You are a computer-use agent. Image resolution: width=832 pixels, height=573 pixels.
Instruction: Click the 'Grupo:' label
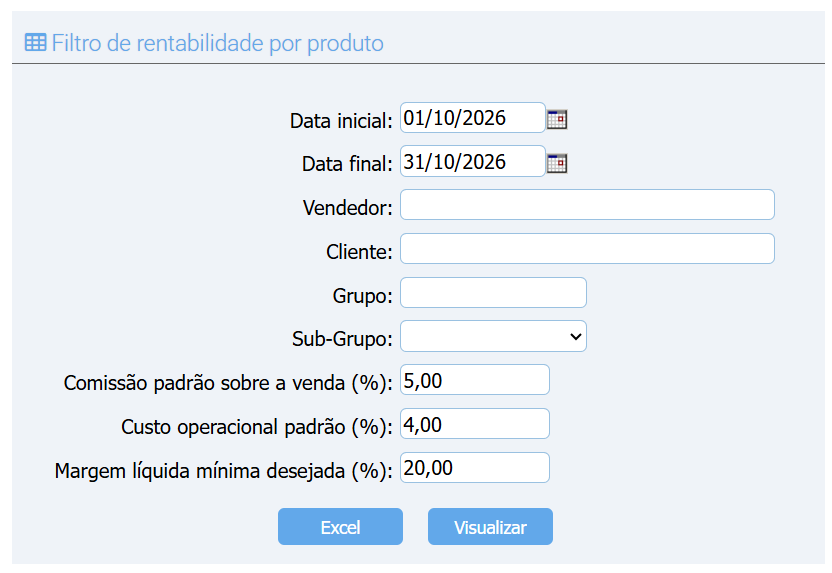point(362,296)
